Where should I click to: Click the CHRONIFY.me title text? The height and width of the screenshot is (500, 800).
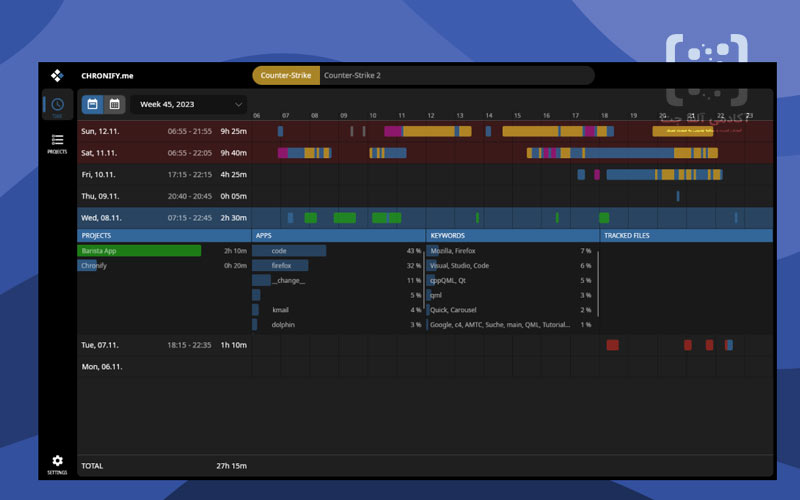107,76
